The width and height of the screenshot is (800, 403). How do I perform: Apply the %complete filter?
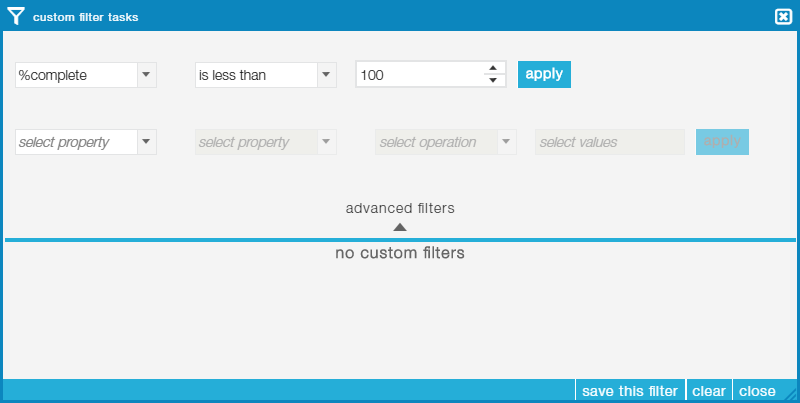click(x=544, y=74)
